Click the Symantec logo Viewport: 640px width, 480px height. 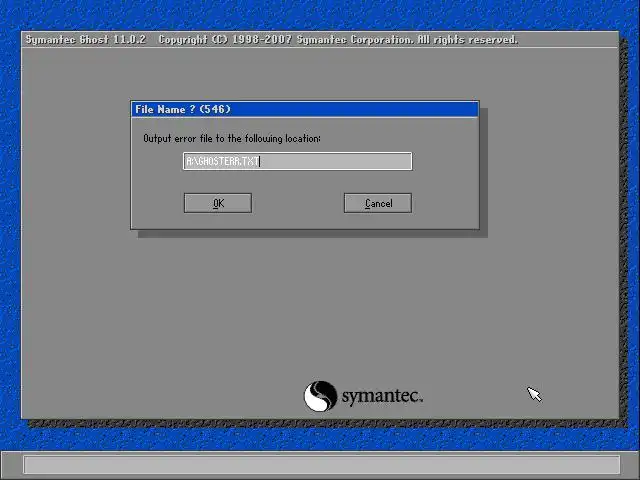pos(363,396)
